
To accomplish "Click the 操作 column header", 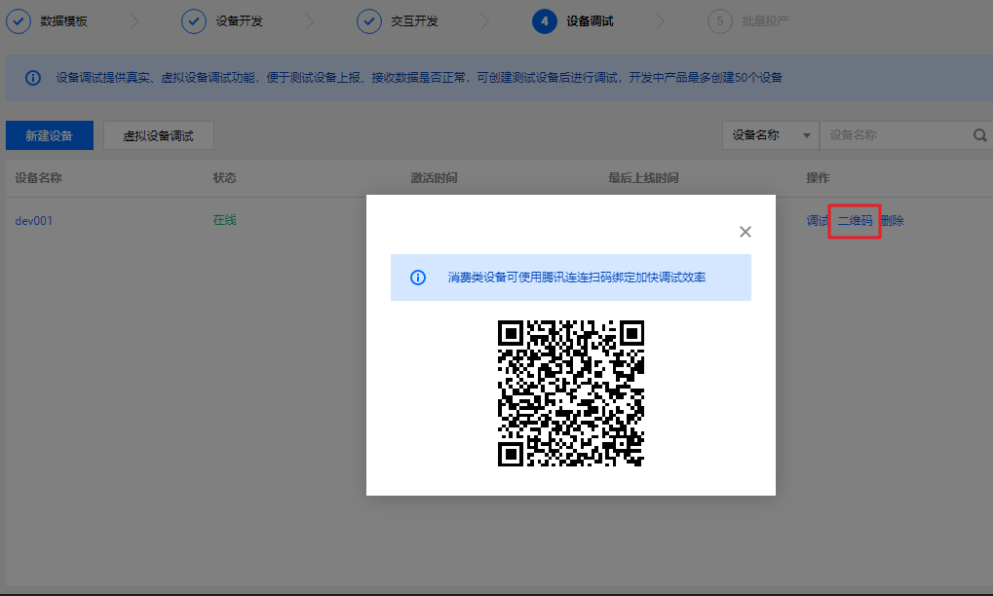I will click(x=818, y=178).
